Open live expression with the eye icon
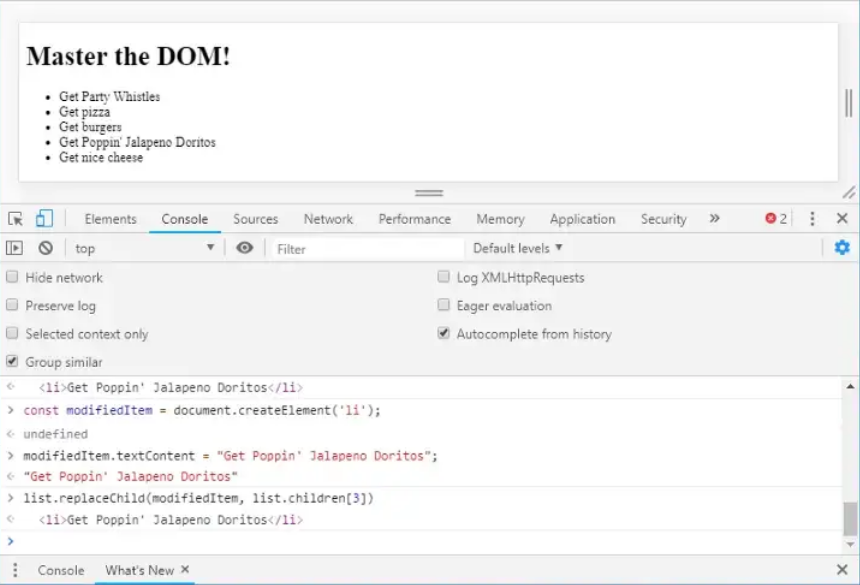This screenshot has width=860, height=585. pos(245,248)
